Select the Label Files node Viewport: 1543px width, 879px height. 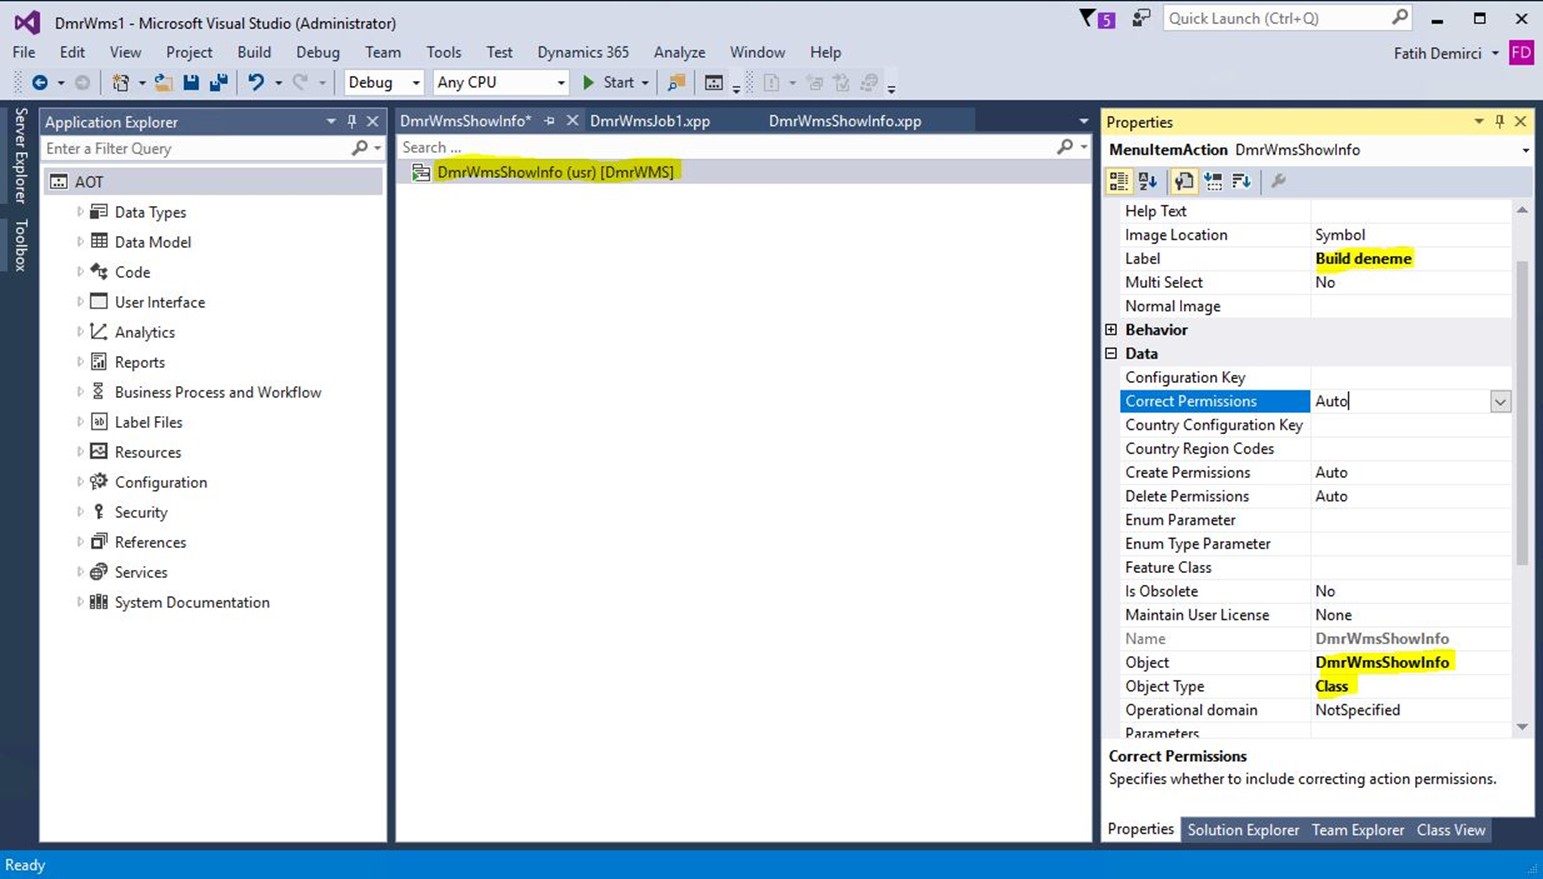148,422
